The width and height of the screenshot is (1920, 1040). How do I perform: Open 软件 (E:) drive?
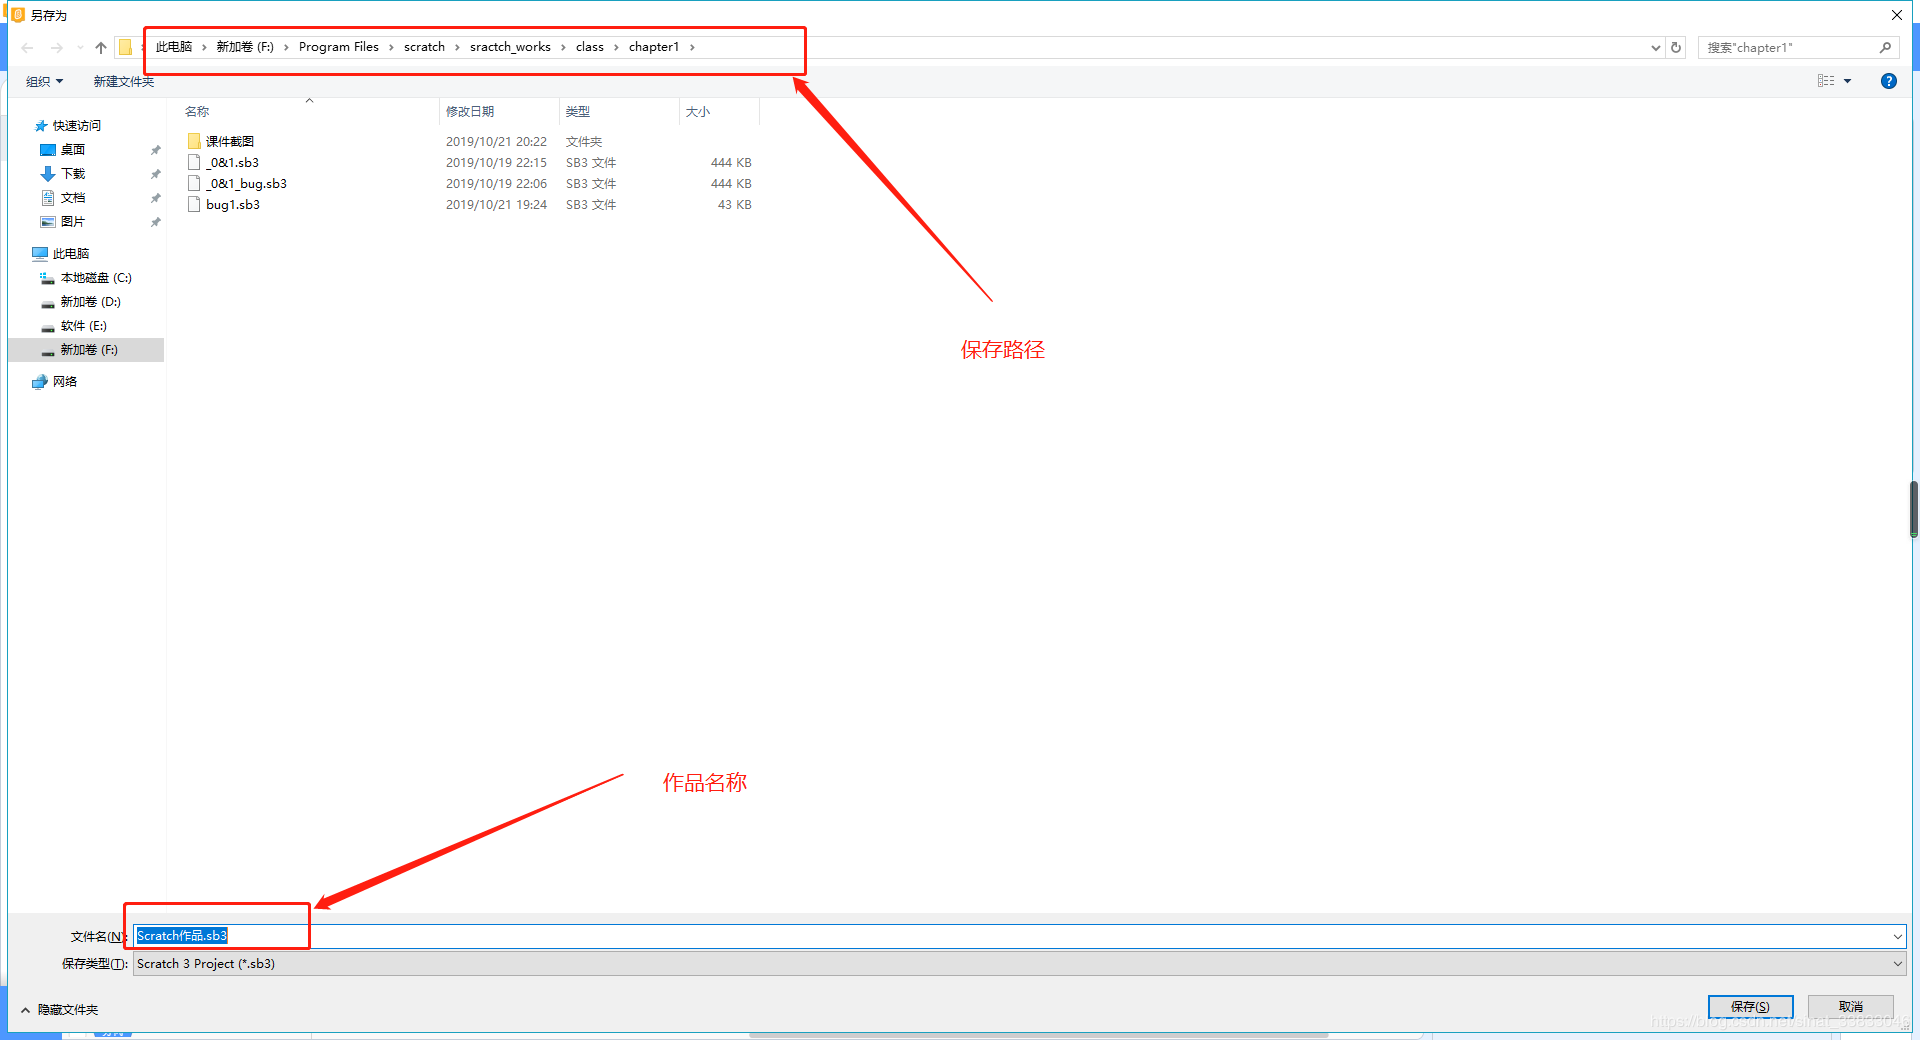tap(83, 325)
